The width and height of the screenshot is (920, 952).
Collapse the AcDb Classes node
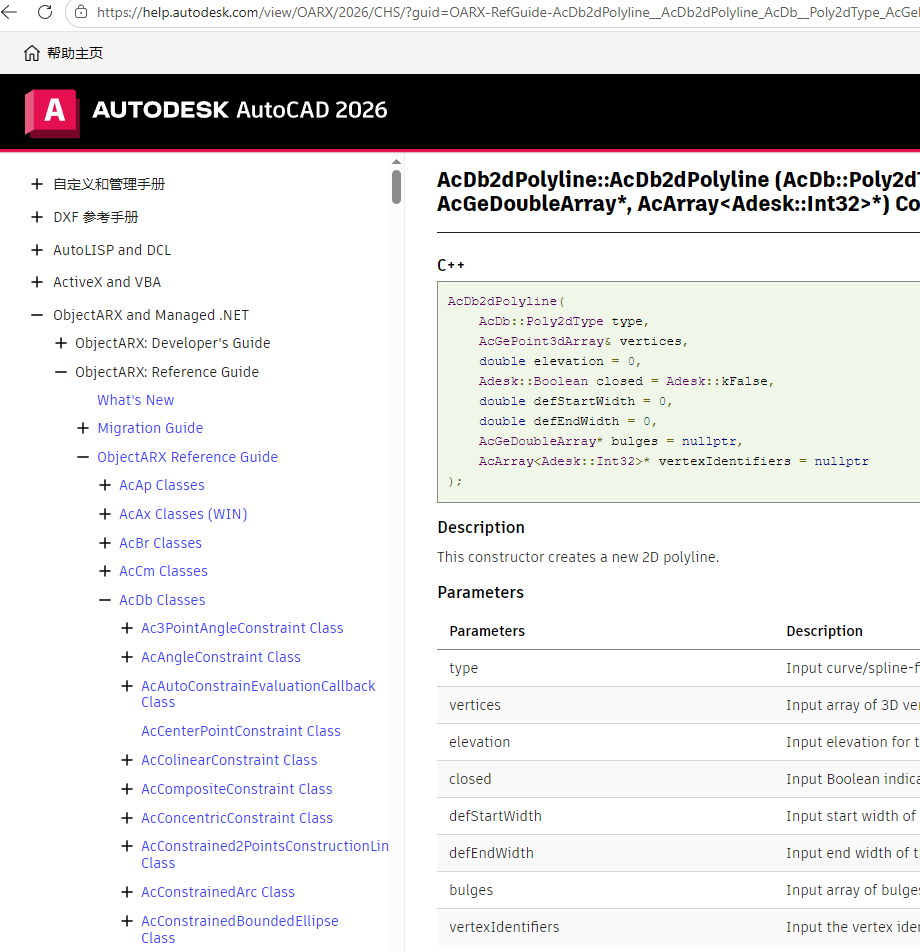[105, 600]
